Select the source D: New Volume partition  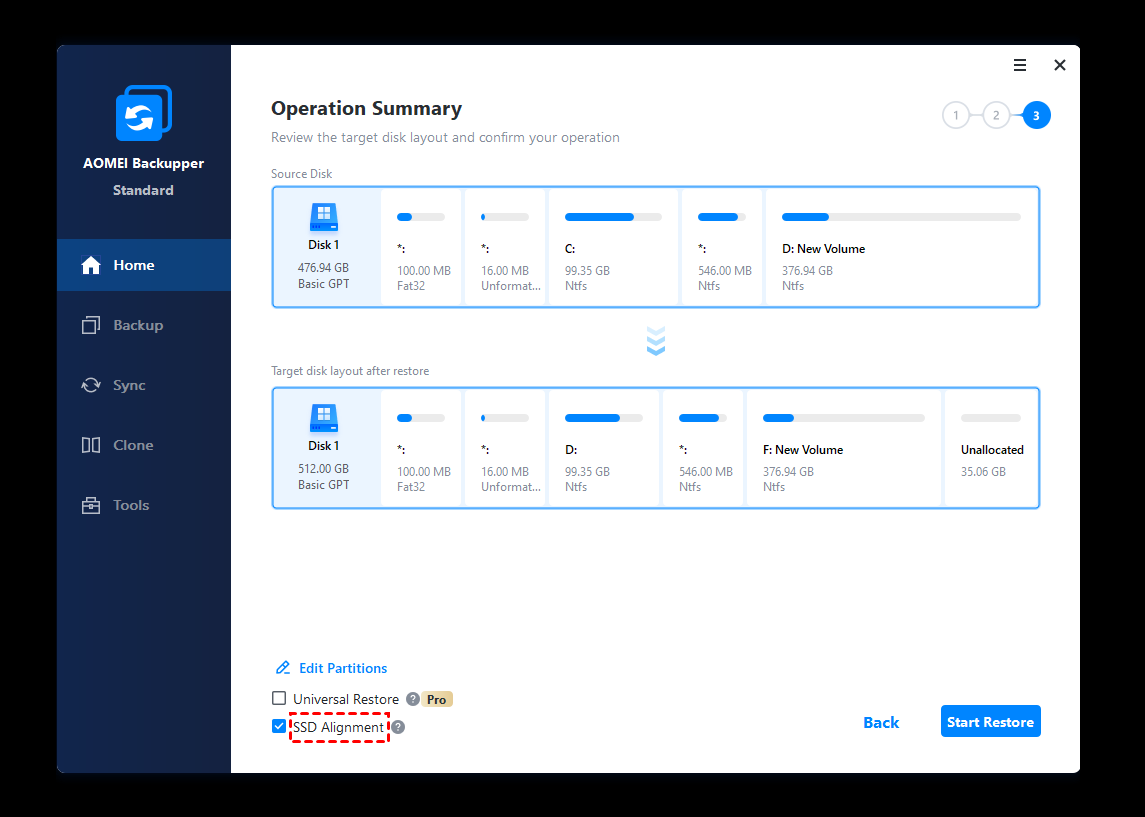click(900, 247)
